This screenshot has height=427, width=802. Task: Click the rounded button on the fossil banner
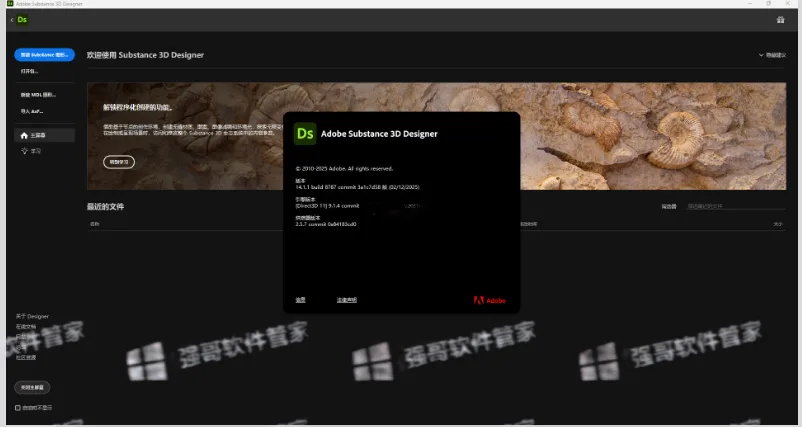pos(119,162)
